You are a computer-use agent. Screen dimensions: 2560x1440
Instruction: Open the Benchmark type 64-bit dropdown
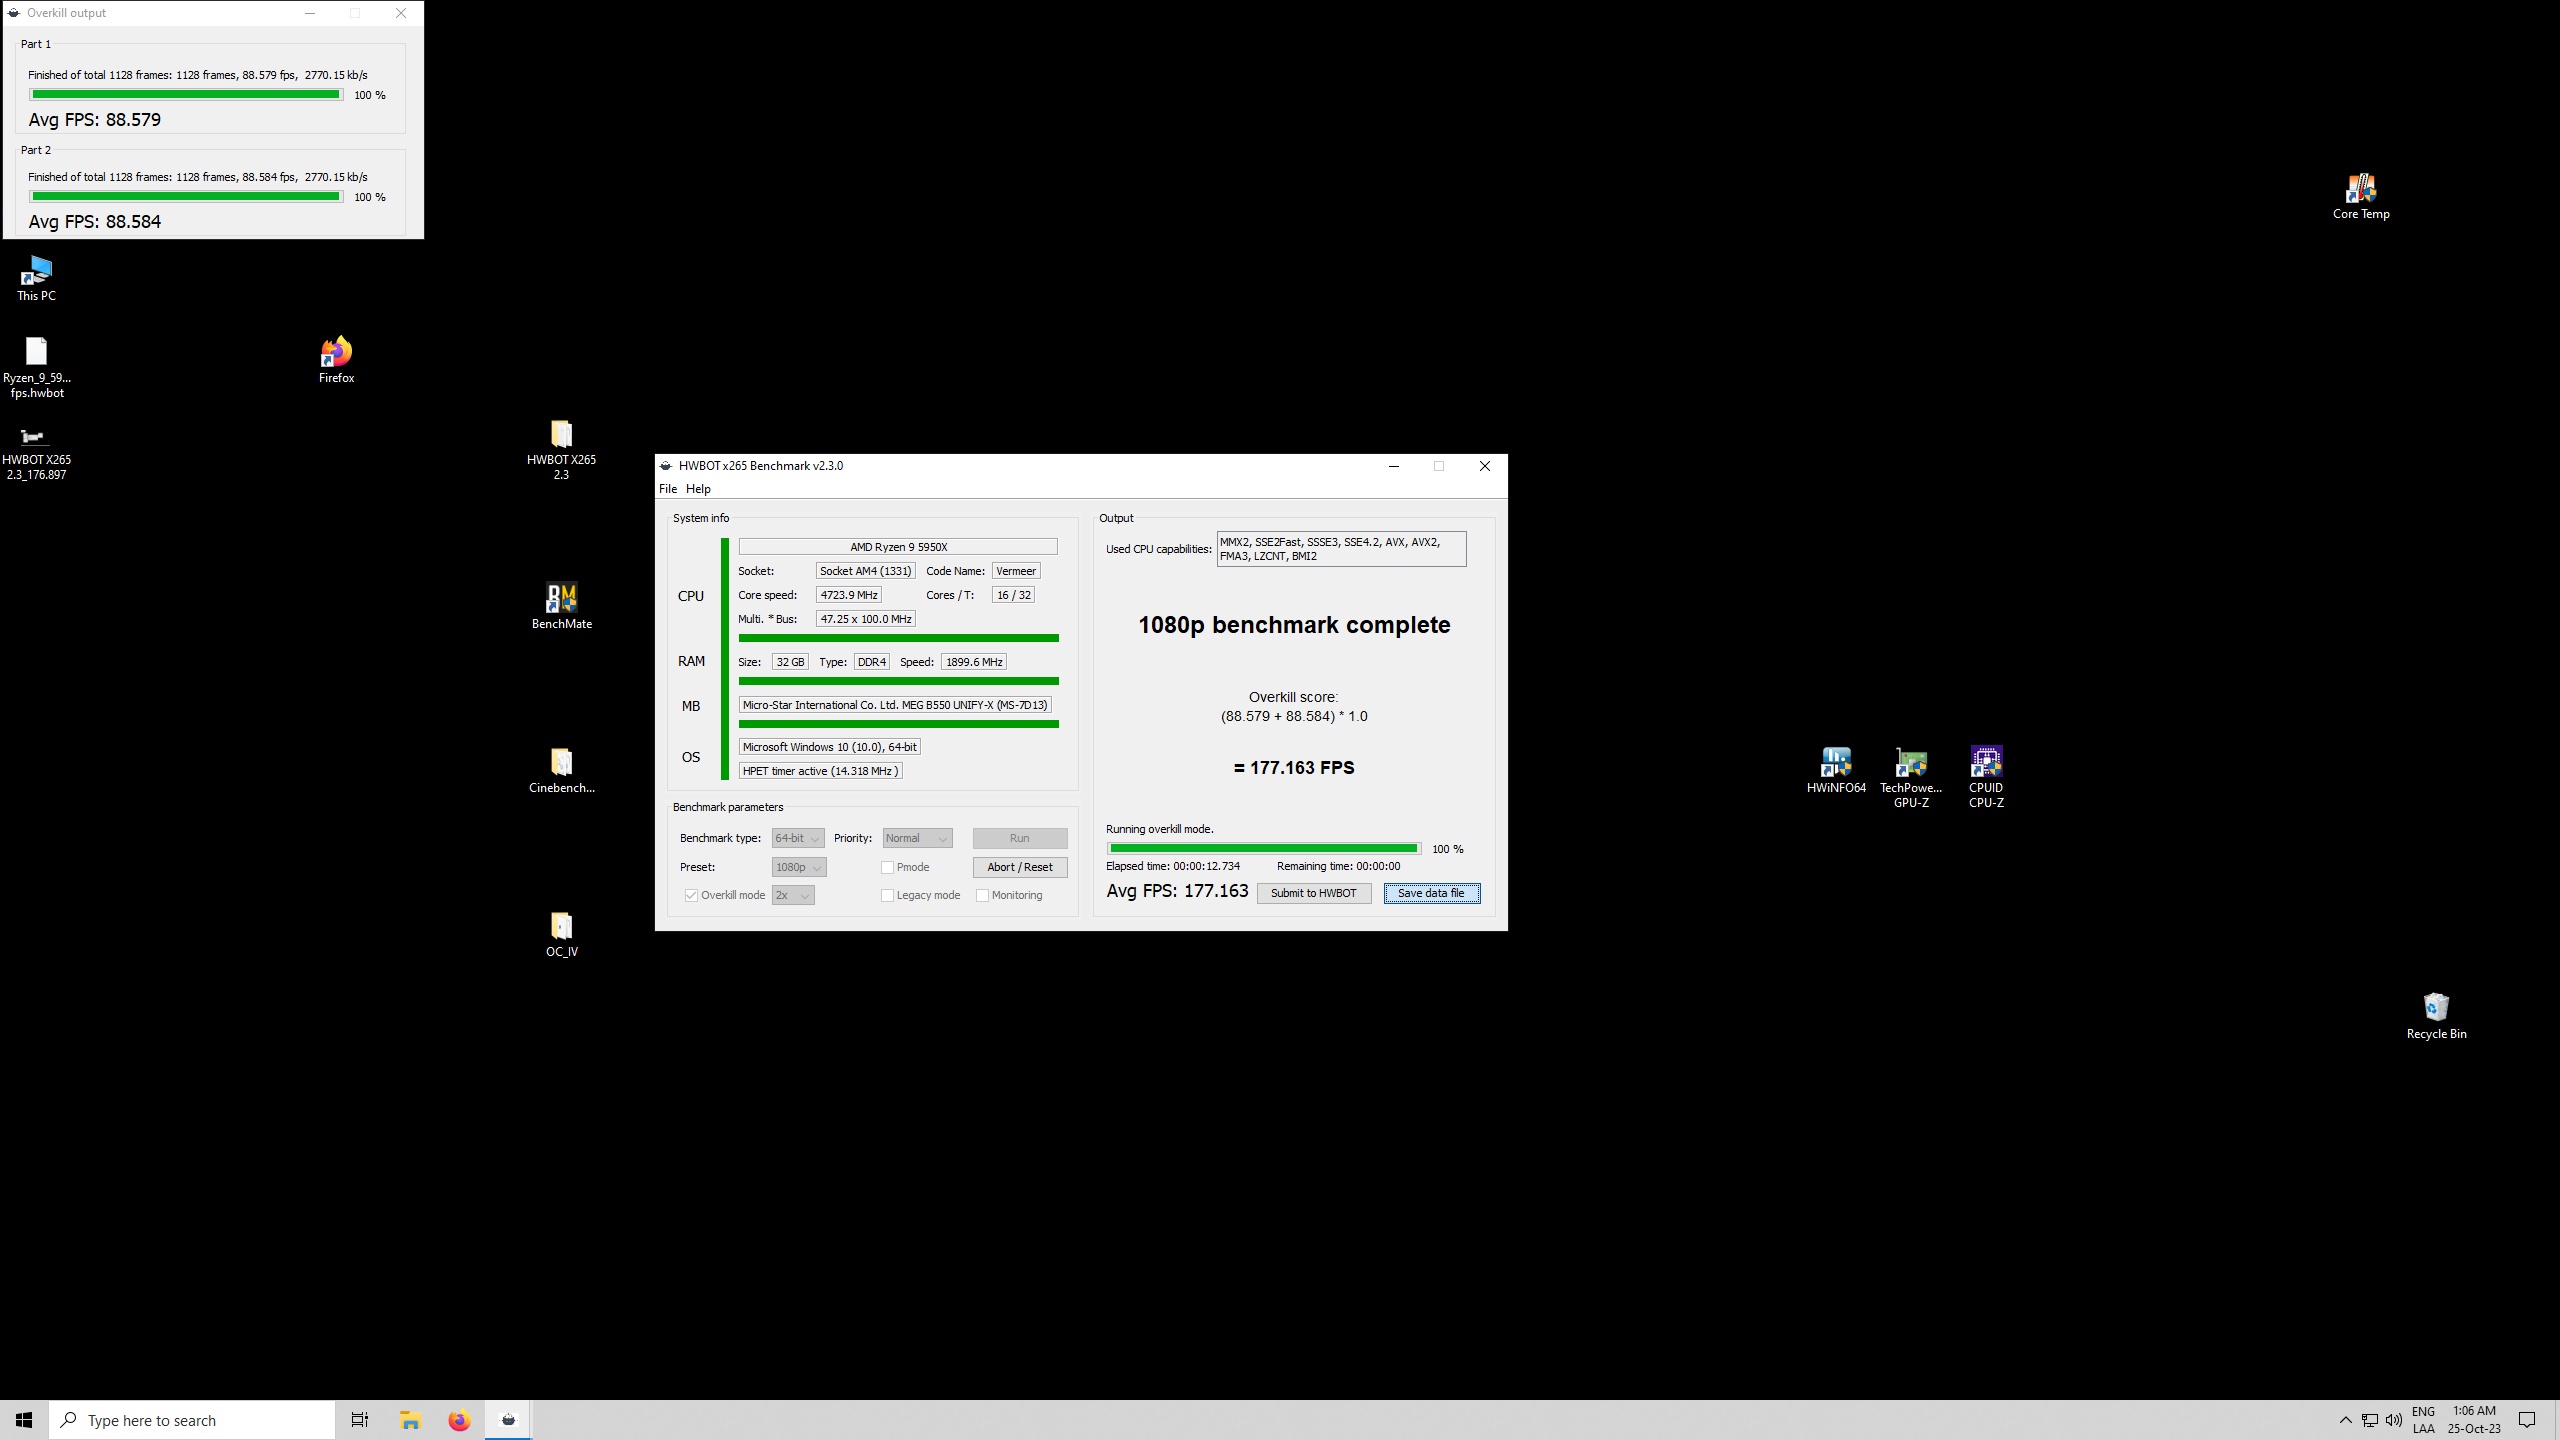[x=798, y=838]
